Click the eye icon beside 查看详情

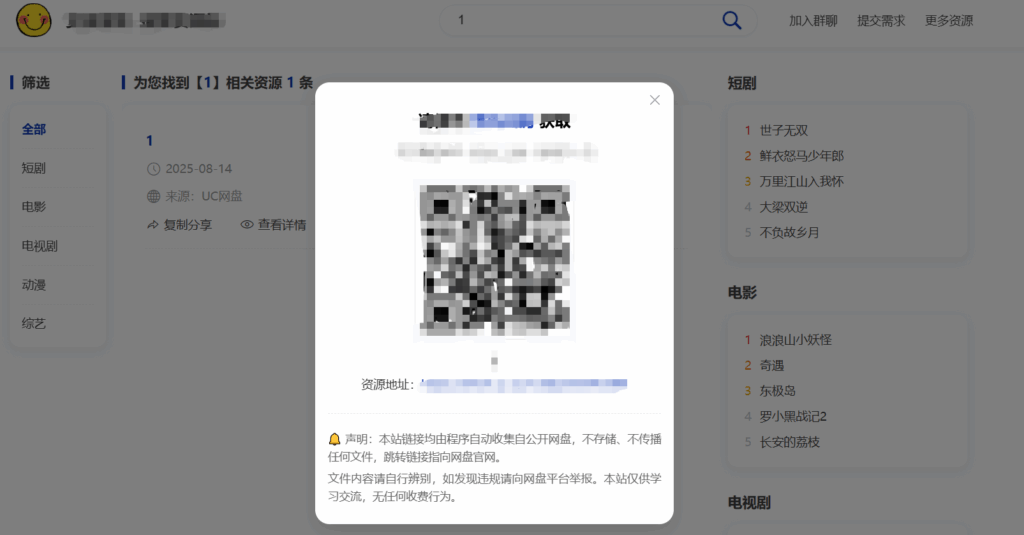tap(247, 225)
